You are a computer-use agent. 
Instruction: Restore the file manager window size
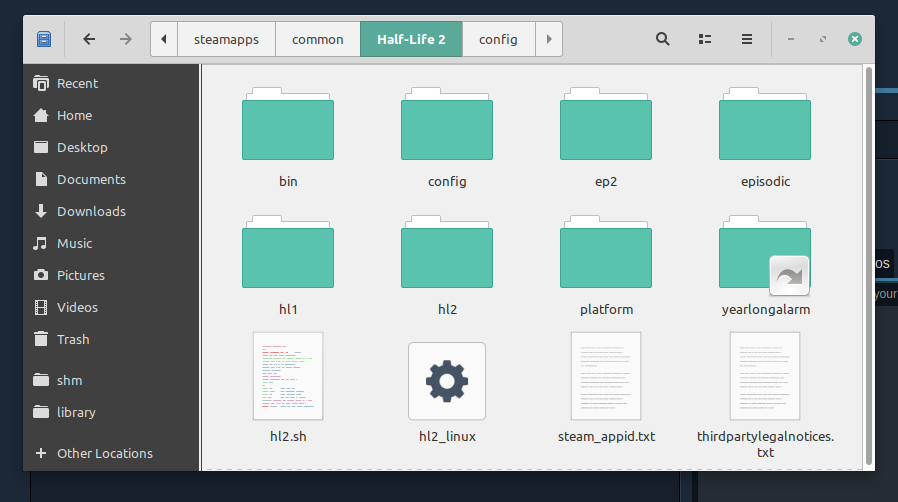click(823, 39)
